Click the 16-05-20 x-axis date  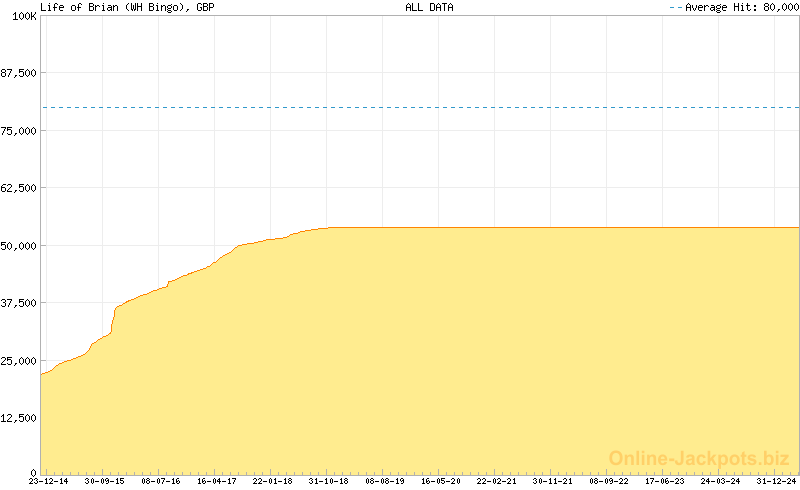coord(441,481)
